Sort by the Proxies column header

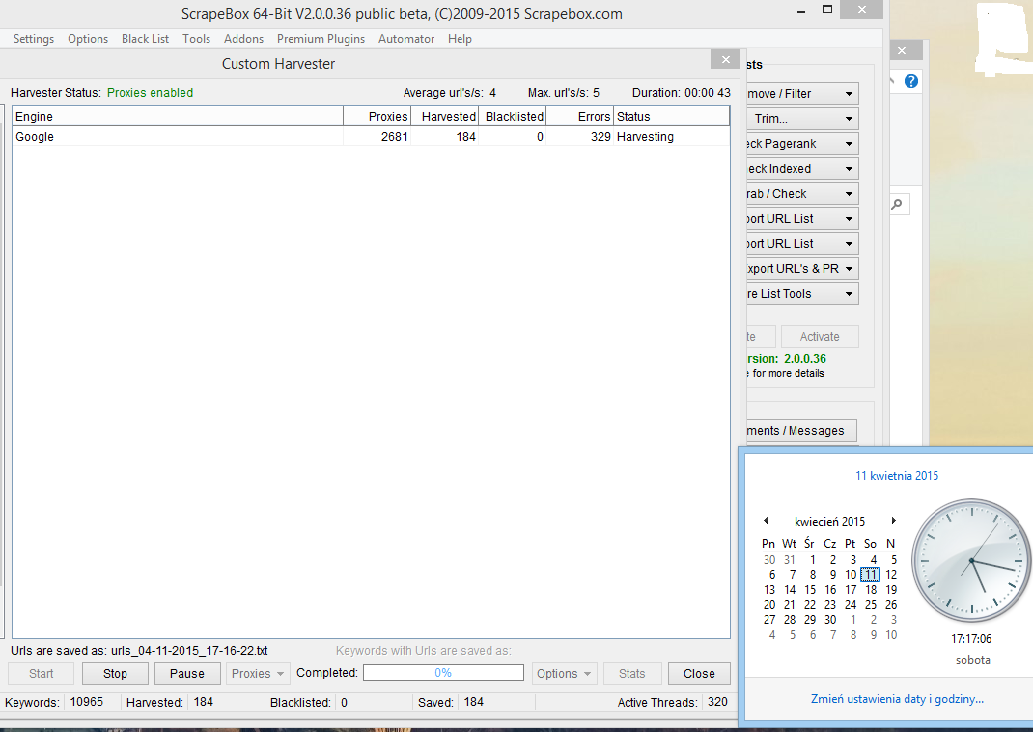pyautogui.click(x=377, y=117)
